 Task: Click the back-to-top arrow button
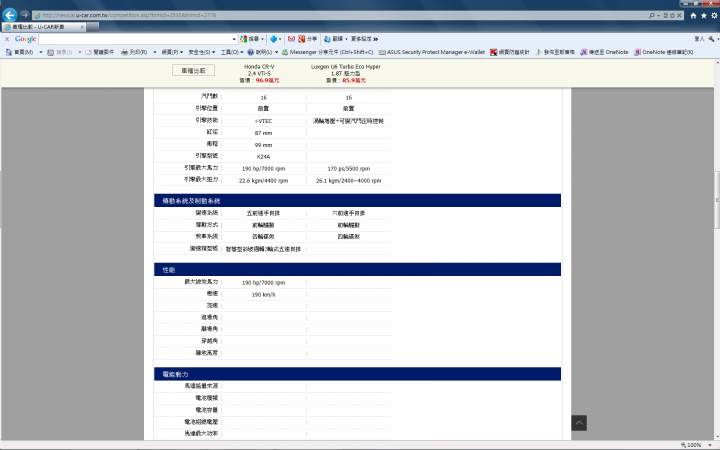point(579,423)
